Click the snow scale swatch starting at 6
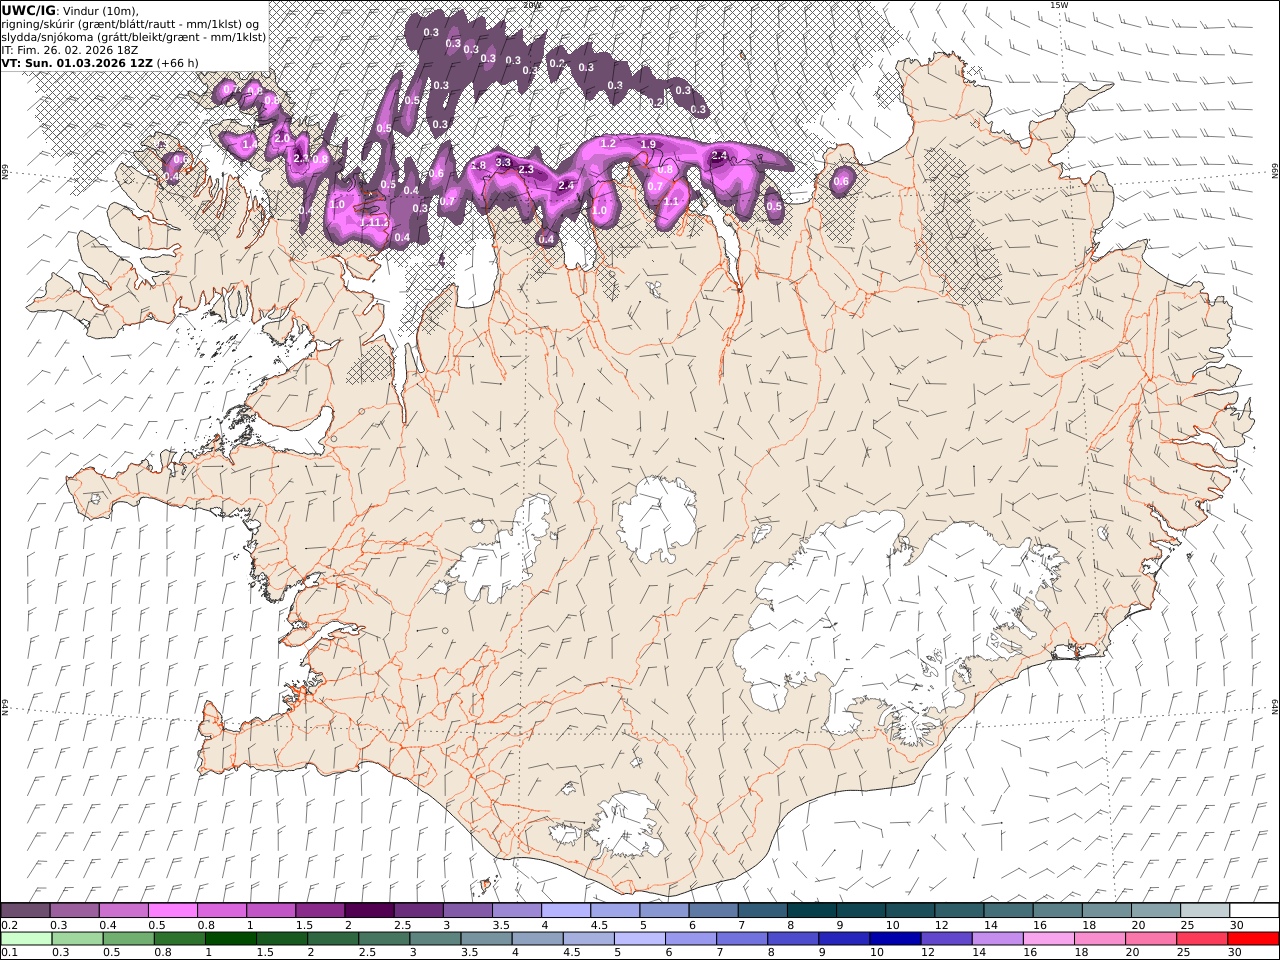Image resolution: width=1280 pixels, height=960 pixels. click(x=713, y=910)
